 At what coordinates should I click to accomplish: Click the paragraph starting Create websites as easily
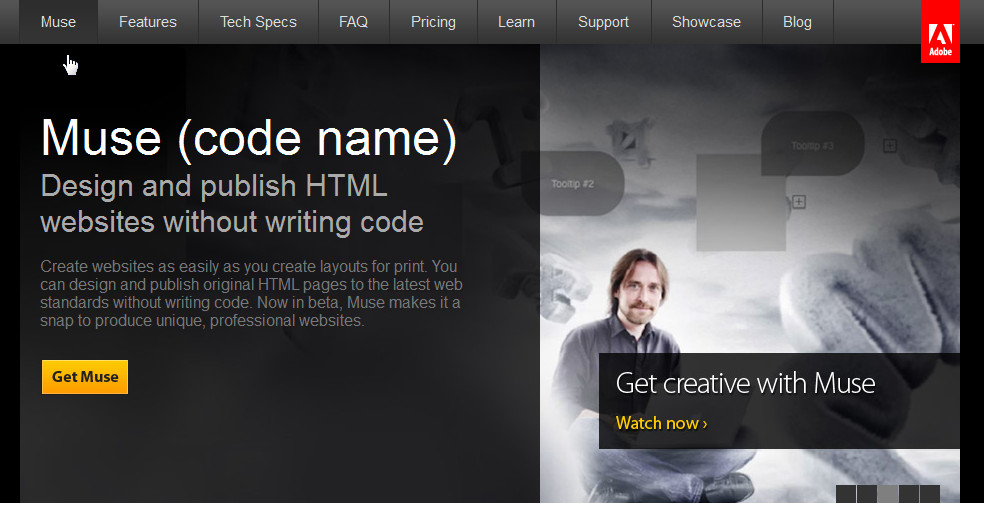point(251,293)
